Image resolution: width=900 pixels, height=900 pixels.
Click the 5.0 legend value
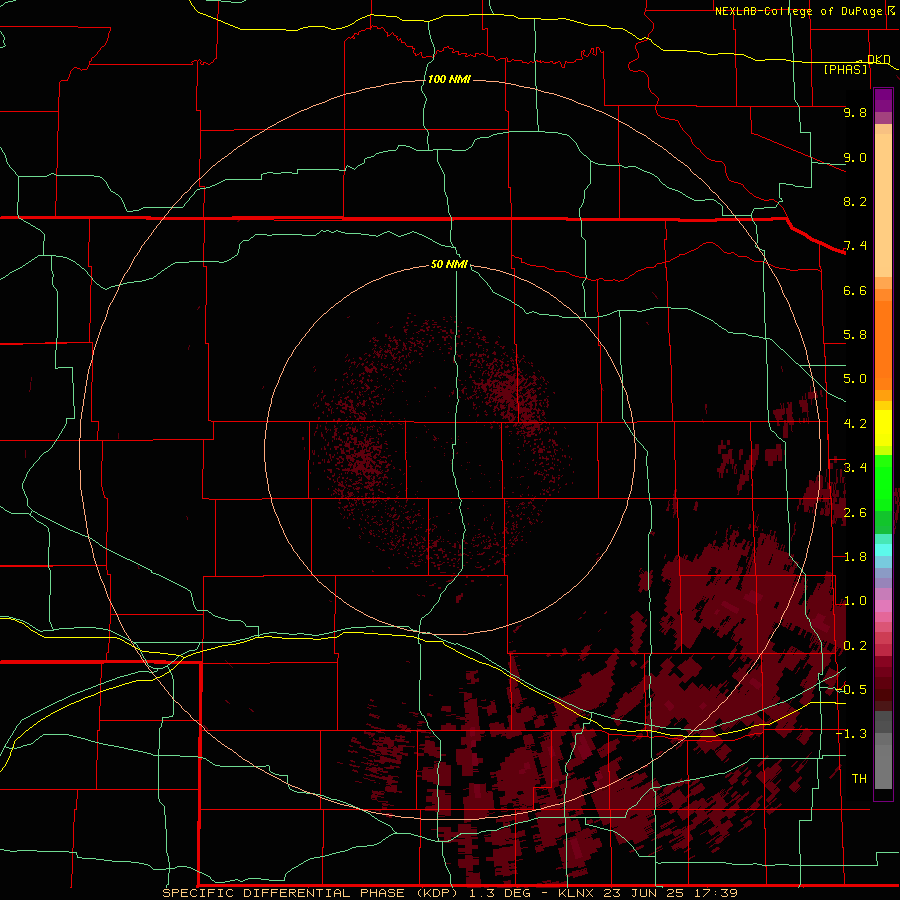click(855, 379)
